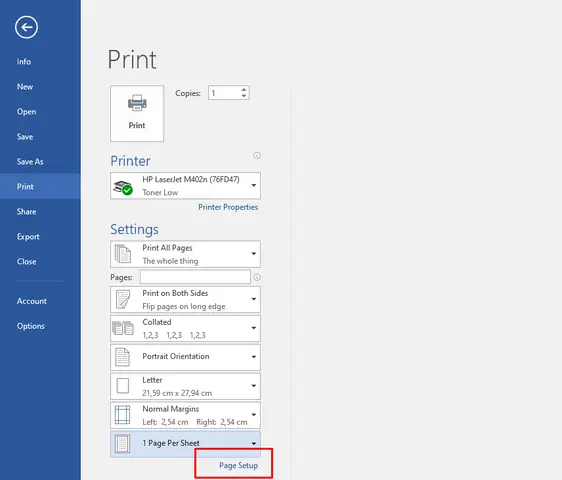Expand the Letter paper size dropdown

pyautogui.click(x=185, y=386)
